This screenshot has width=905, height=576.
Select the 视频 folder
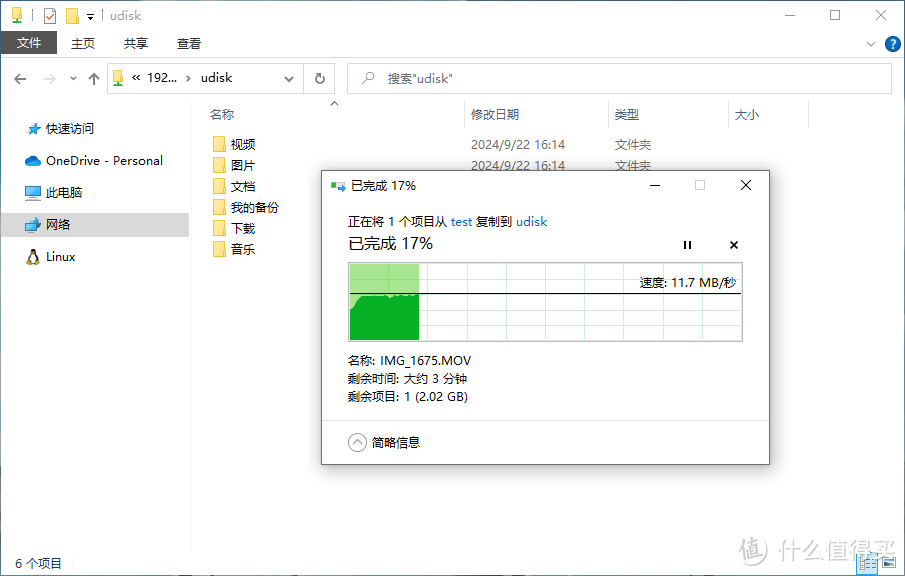click(x=234, y=144)
